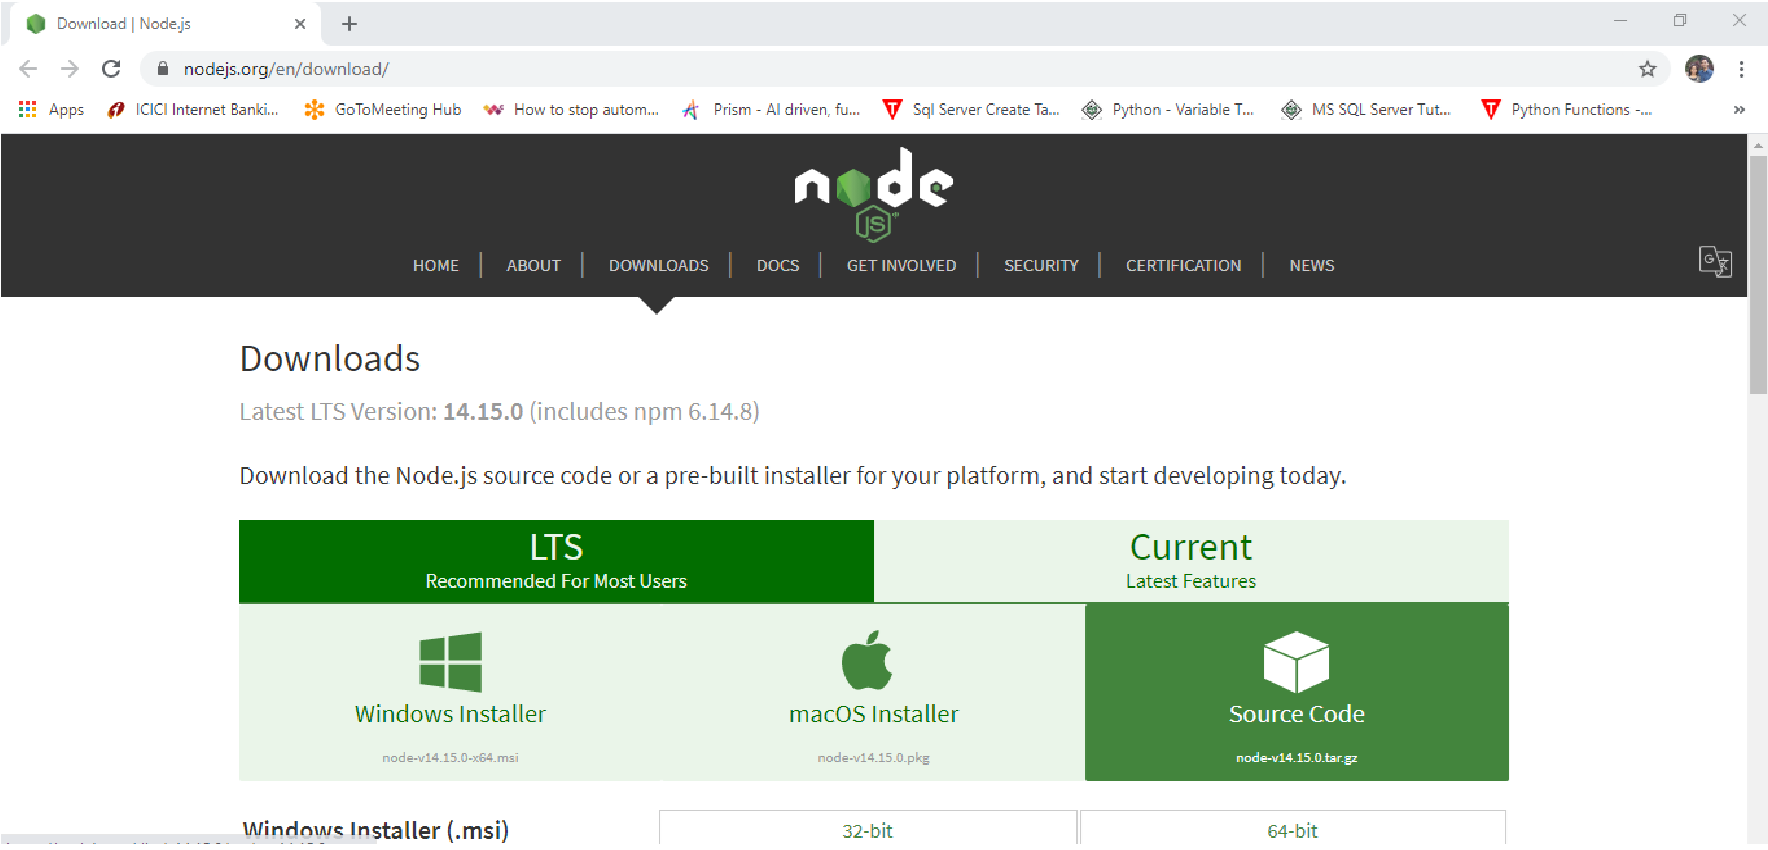Open the DOWNLOADS navigation item

(658, 266)
